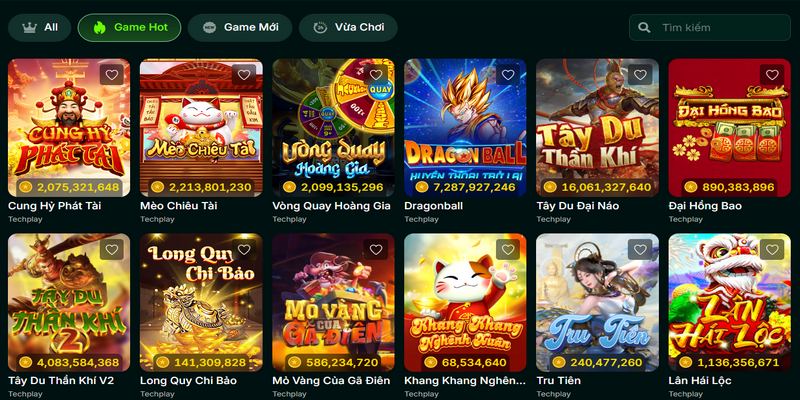Select the Game Hot tab

click(130, 28)
